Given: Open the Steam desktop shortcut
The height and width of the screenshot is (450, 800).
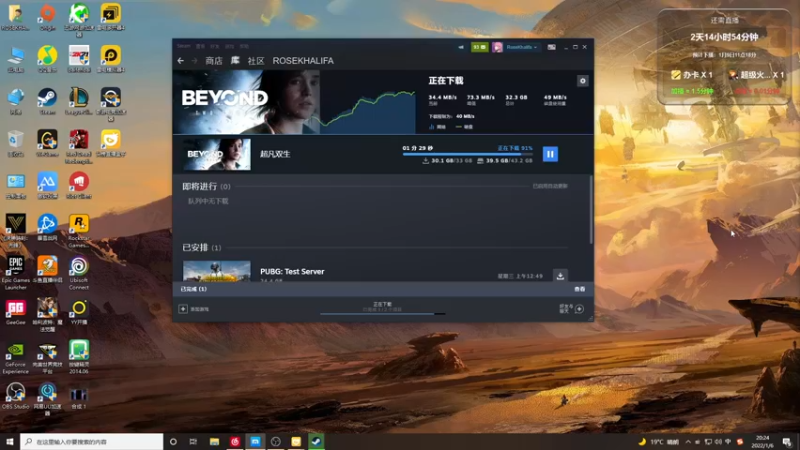Looking at the screenshot, I should [x=47, y=101].
